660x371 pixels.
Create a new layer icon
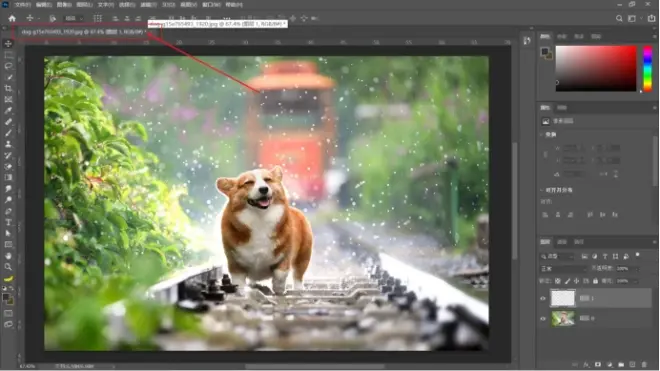coord(632,365)
